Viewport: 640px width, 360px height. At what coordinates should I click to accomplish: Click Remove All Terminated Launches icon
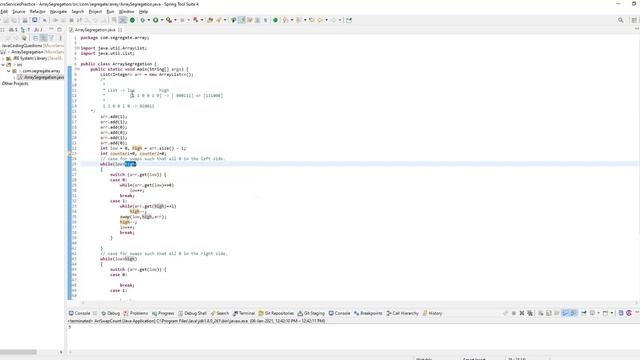tap(530, 313)
